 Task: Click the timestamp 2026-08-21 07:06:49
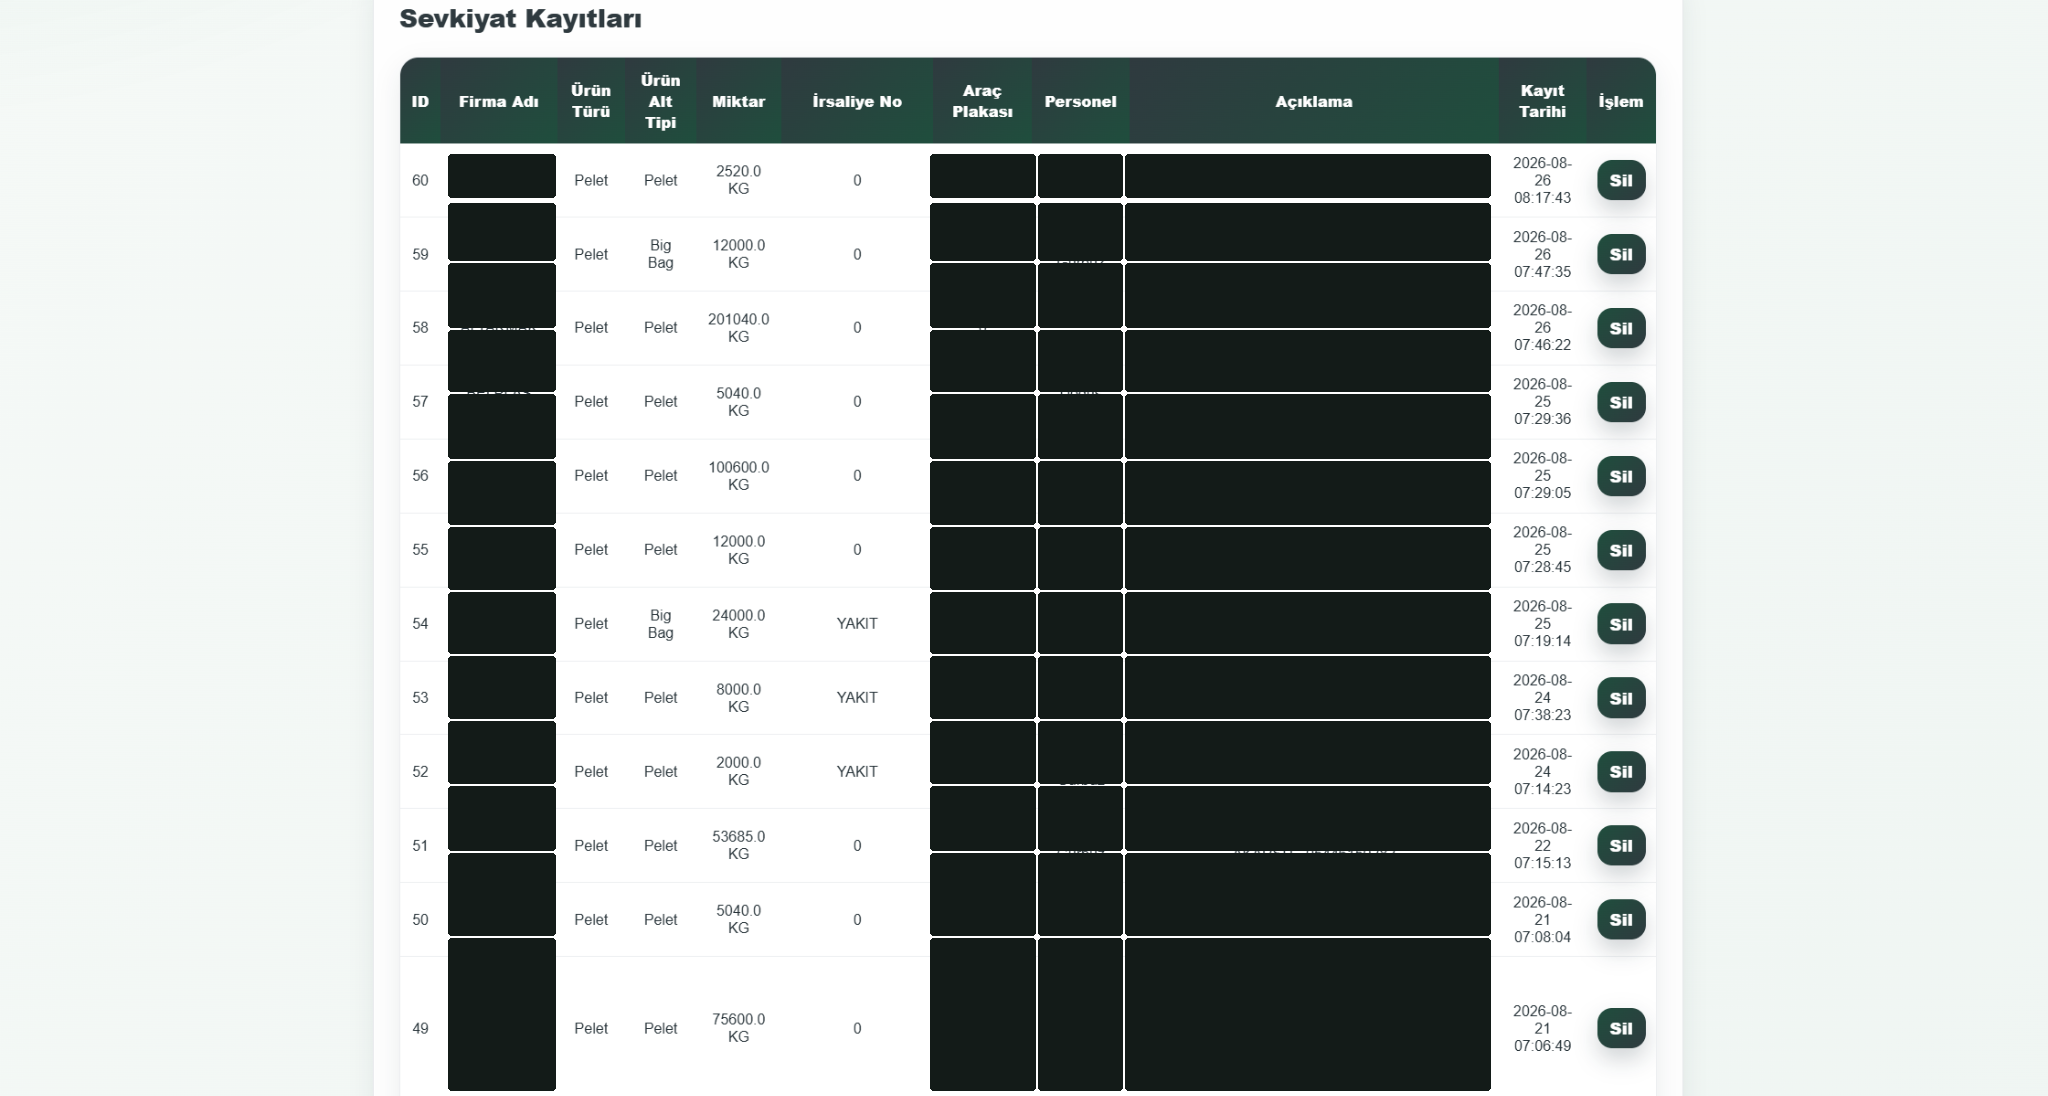[x=1542, y=1028]
